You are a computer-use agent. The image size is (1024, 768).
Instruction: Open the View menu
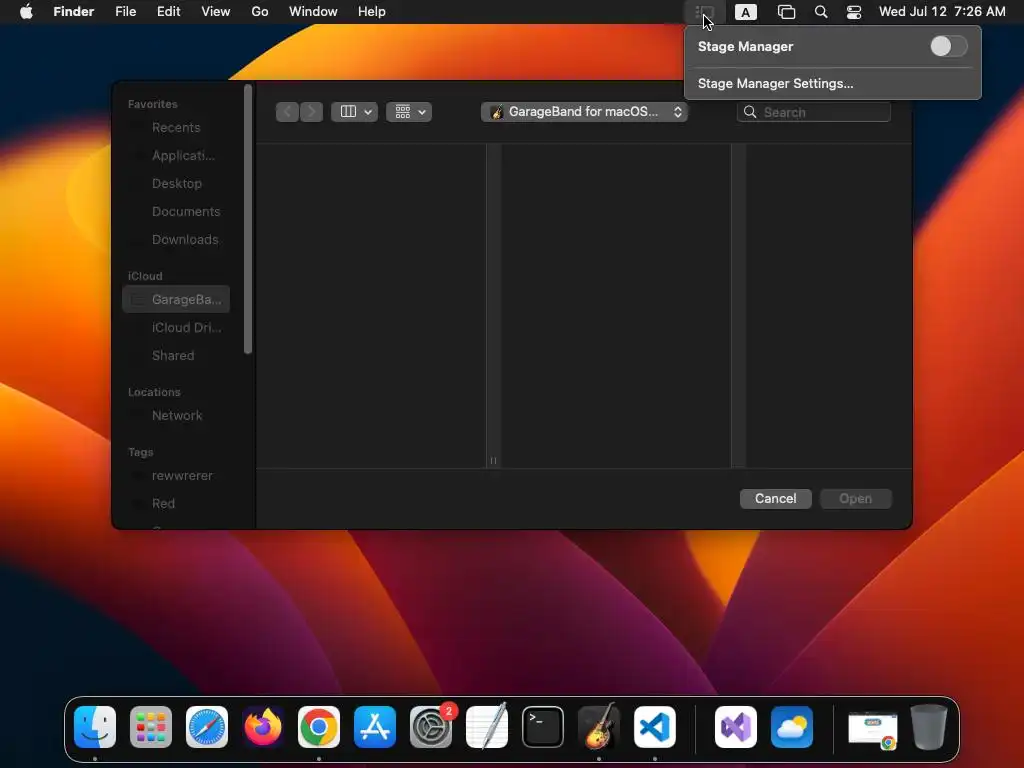(216, 12)
